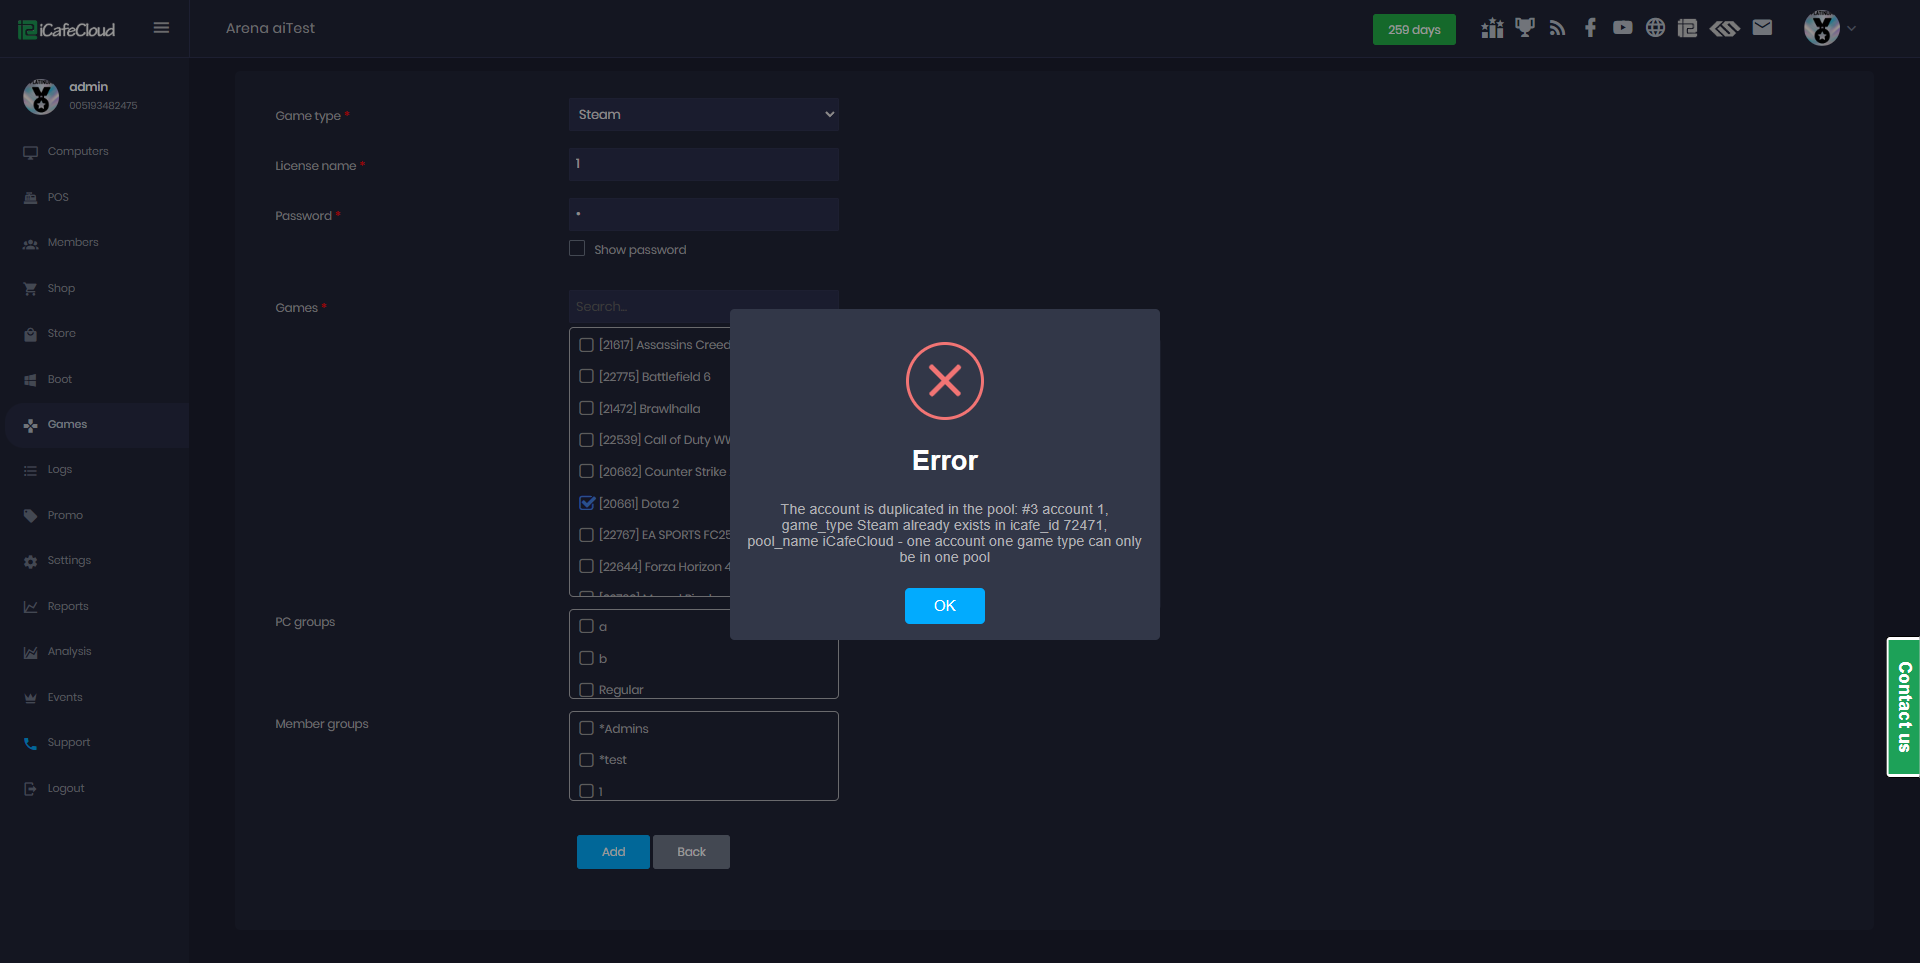Click the Back button
Image resolution: width=1920 pixels, height=963 pixels.
point(691,852)
